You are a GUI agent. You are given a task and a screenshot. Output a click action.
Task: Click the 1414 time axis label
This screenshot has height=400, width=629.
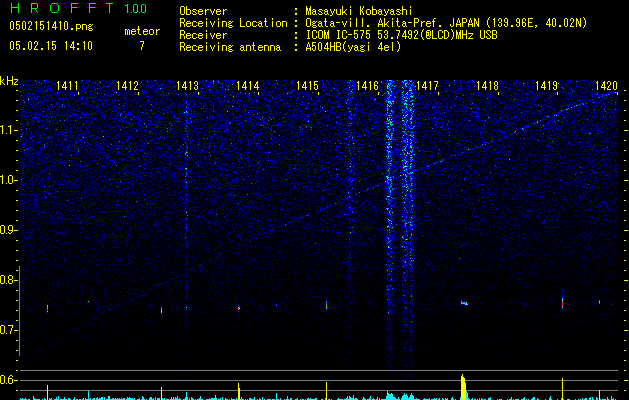(x=248, y=85)
